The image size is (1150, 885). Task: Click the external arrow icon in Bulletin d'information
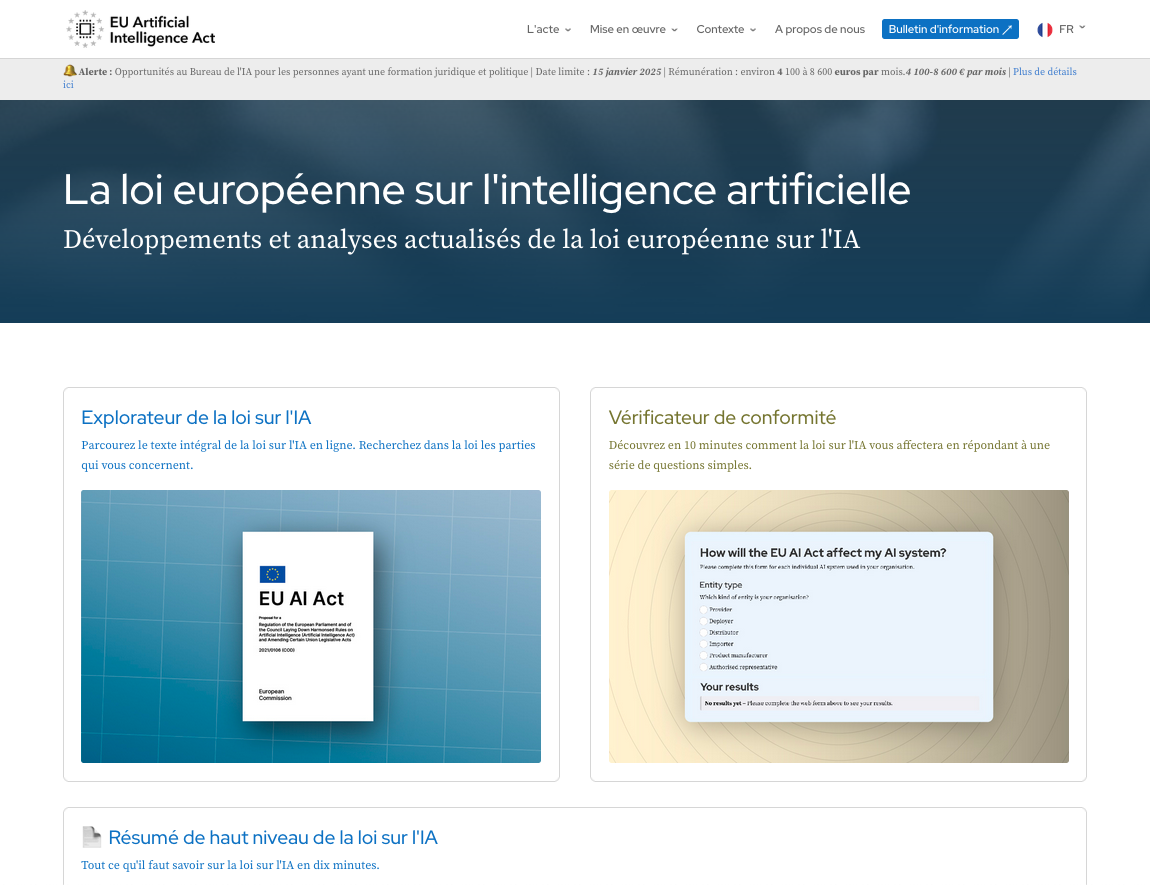(x=1007, y=30)
